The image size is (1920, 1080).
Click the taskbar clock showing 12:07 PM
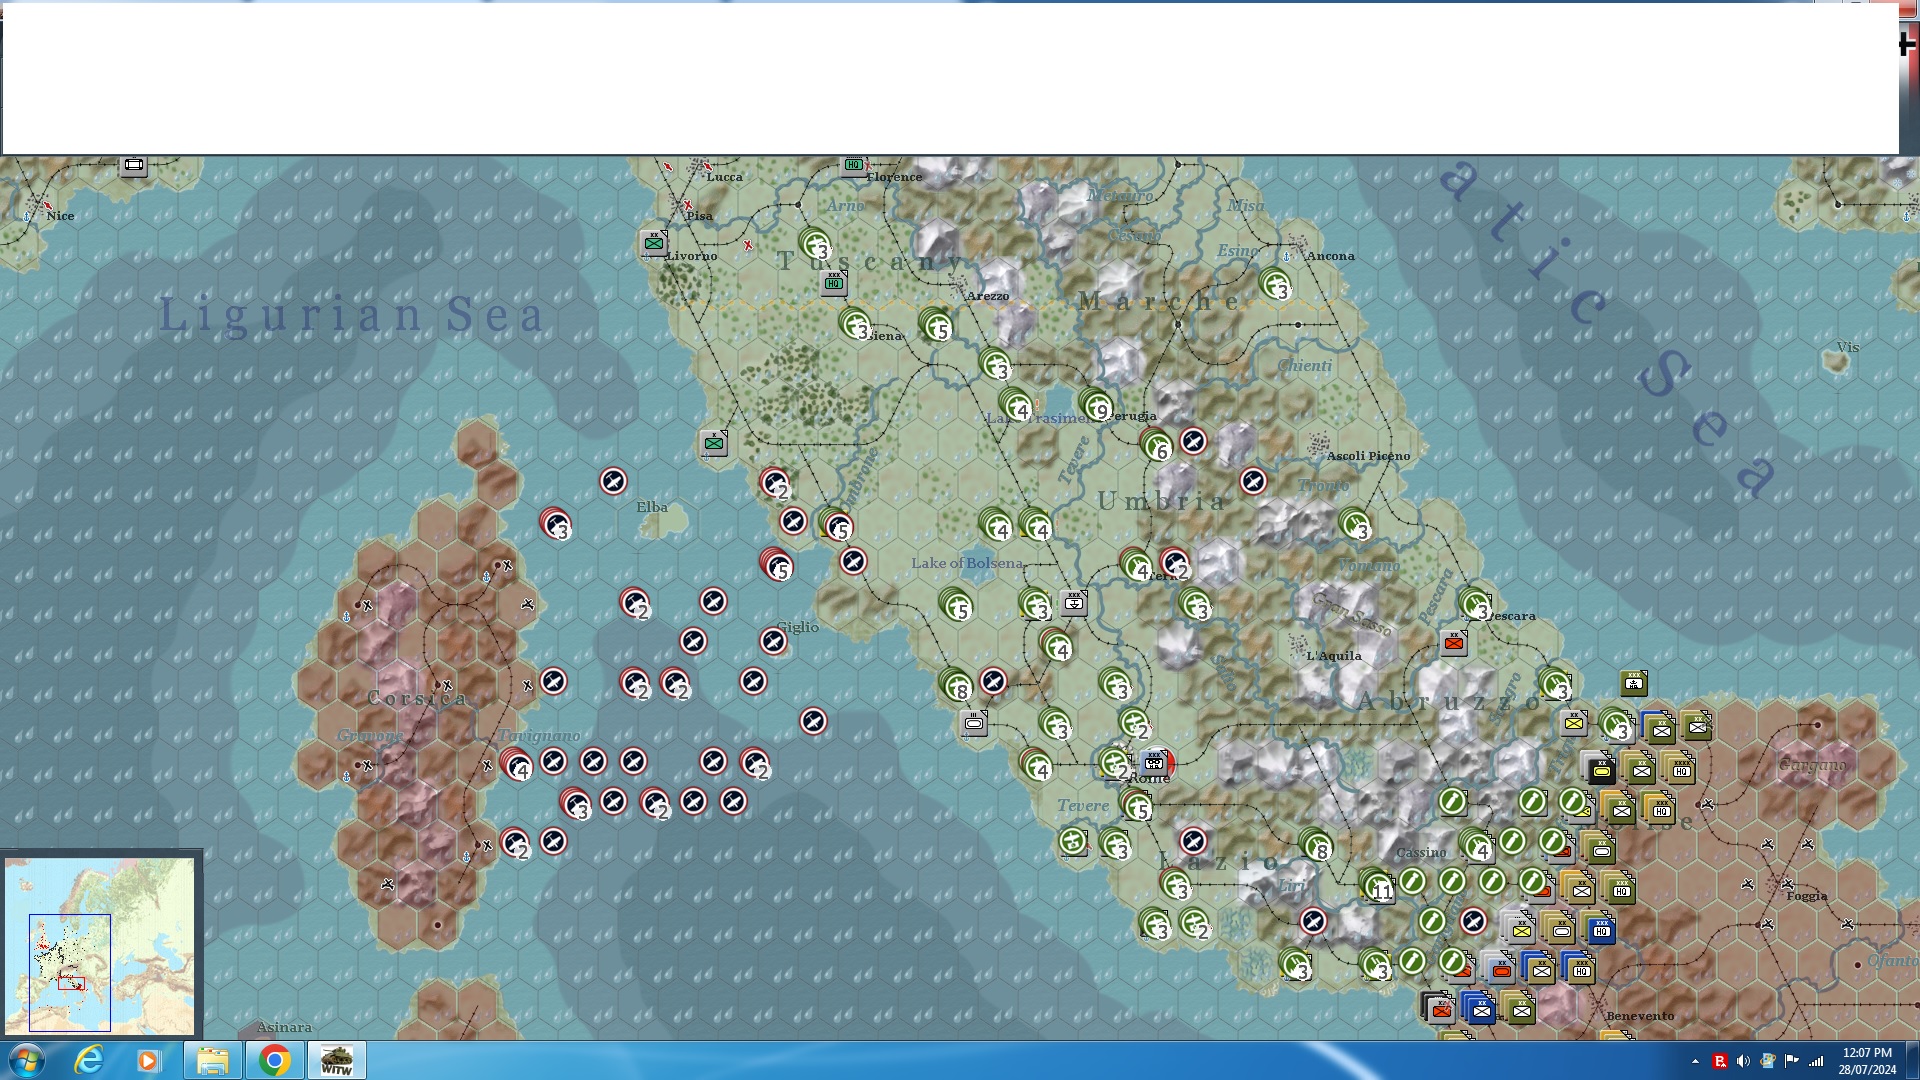point(1866,1060)
